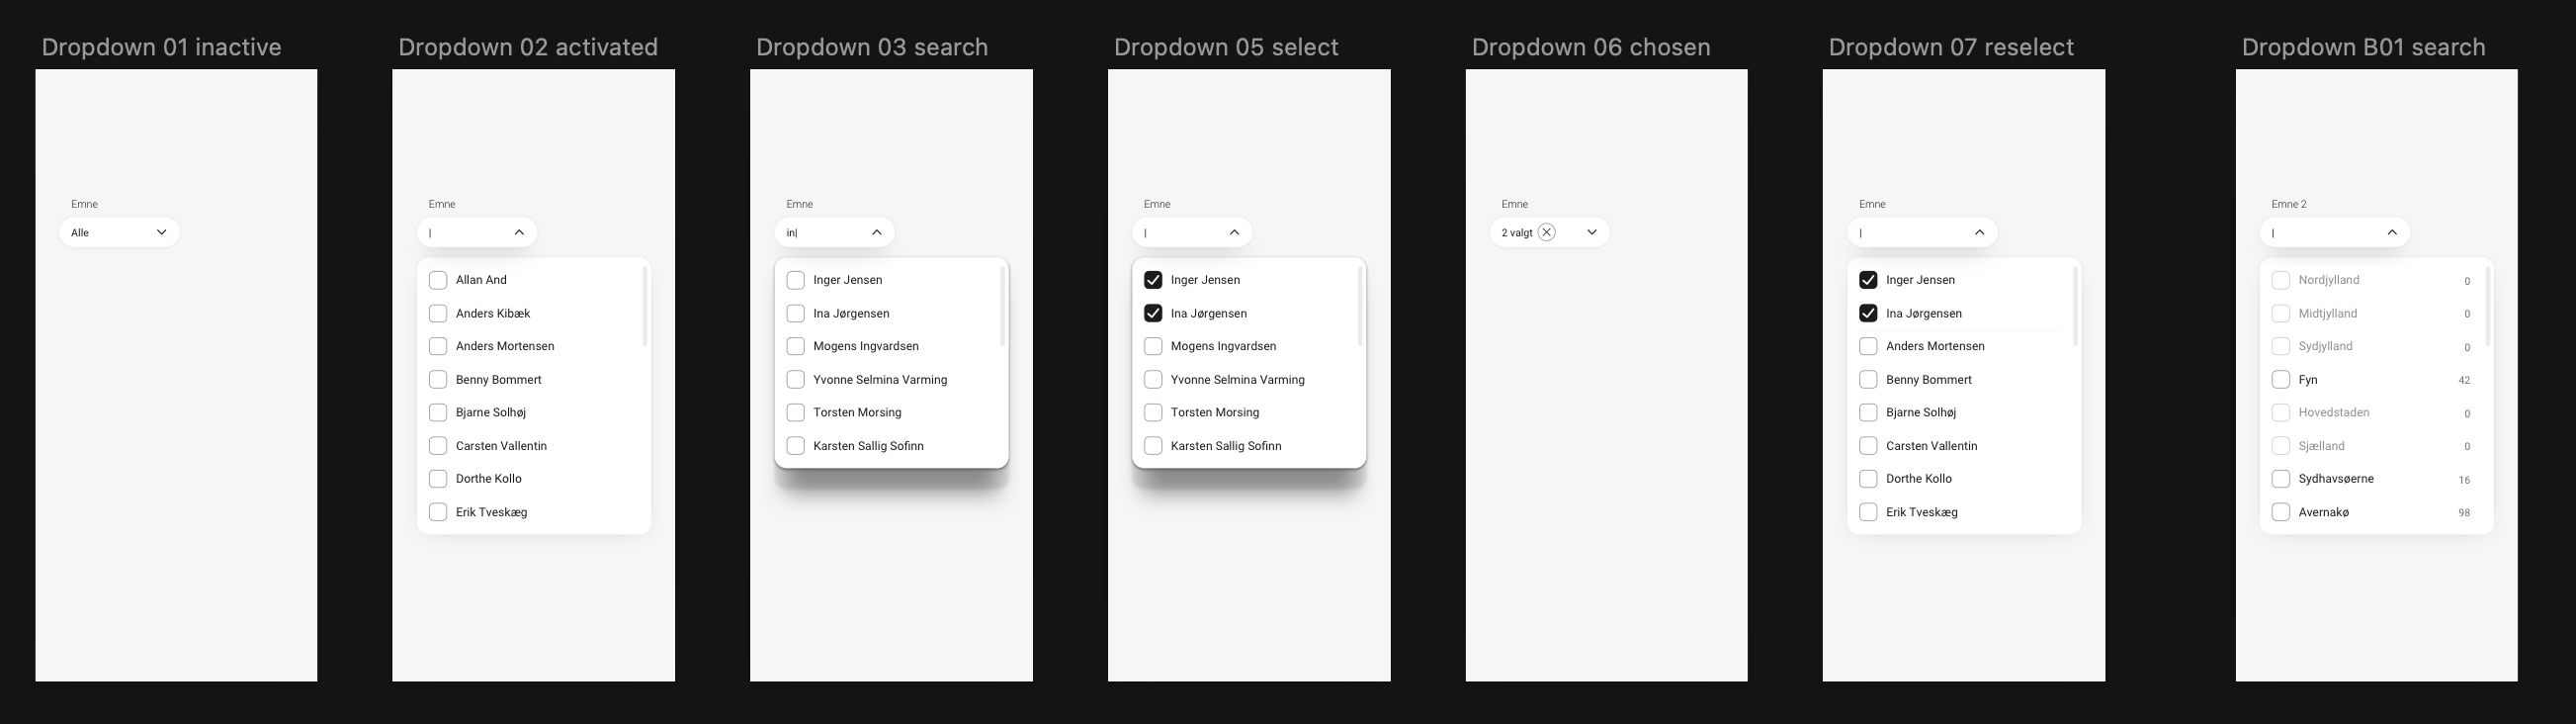Click the Torsten Morsing name in Dropdown 03 search
The image size is (2576, 724).
(857, 412)
